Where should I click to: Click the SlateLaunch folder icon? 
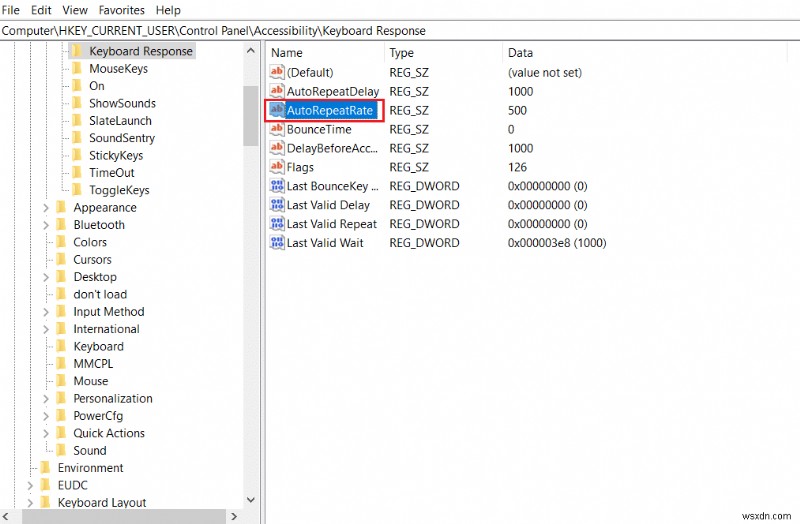tap(77, 120)
